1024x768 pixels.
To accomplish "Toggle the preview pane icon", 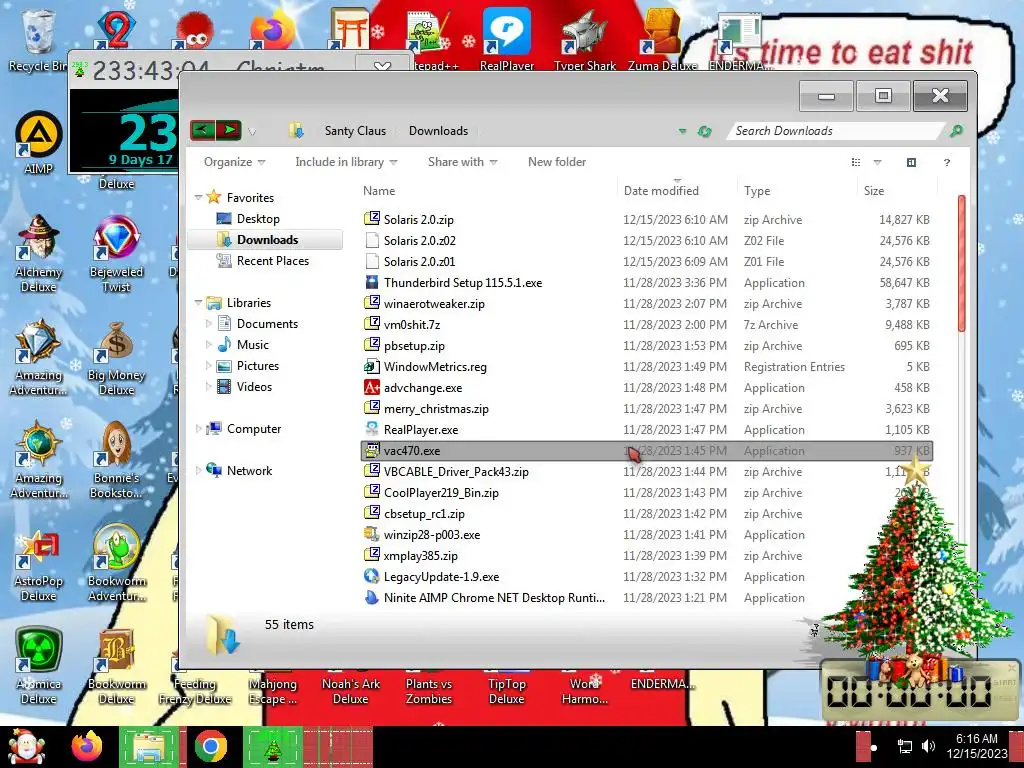I will pos(911,163).
